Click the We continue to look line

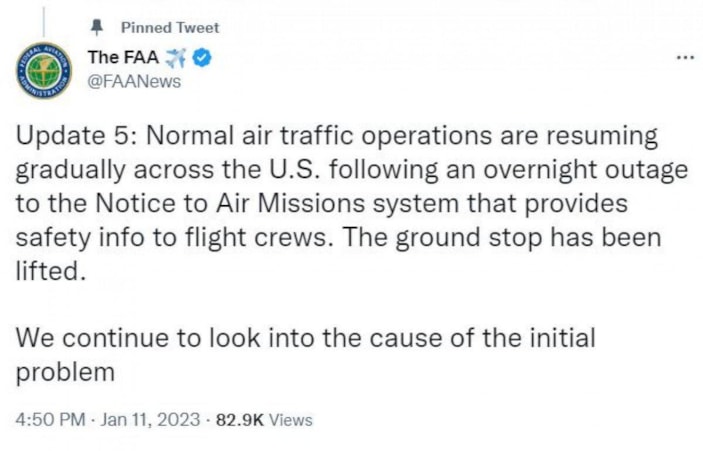click(178, 338)
